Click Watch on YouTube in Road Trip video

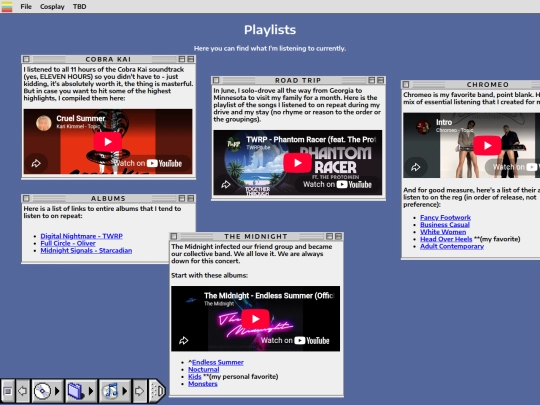(x=338, y=185)
